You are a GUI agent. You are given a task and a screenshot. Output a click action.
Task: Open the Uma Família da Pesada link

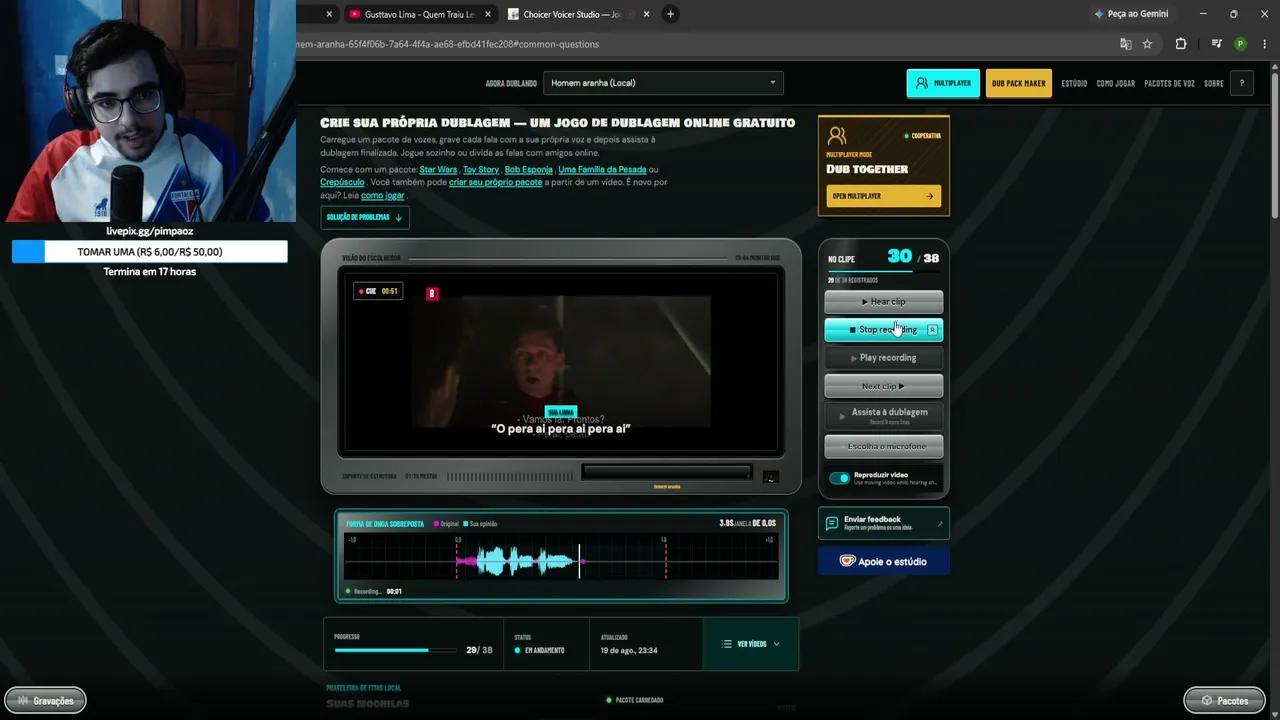coord(602,169)
